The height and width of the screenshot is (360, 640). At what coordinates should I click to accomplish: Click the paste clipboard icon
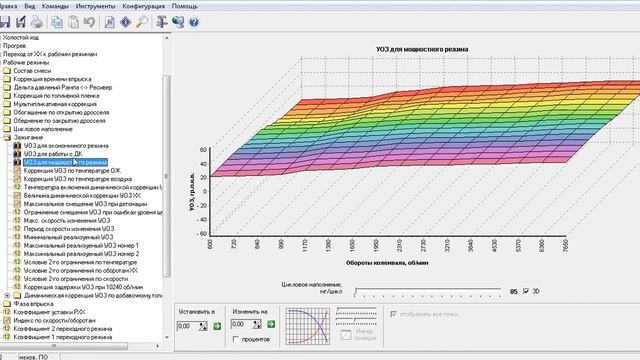coord(73,22)
